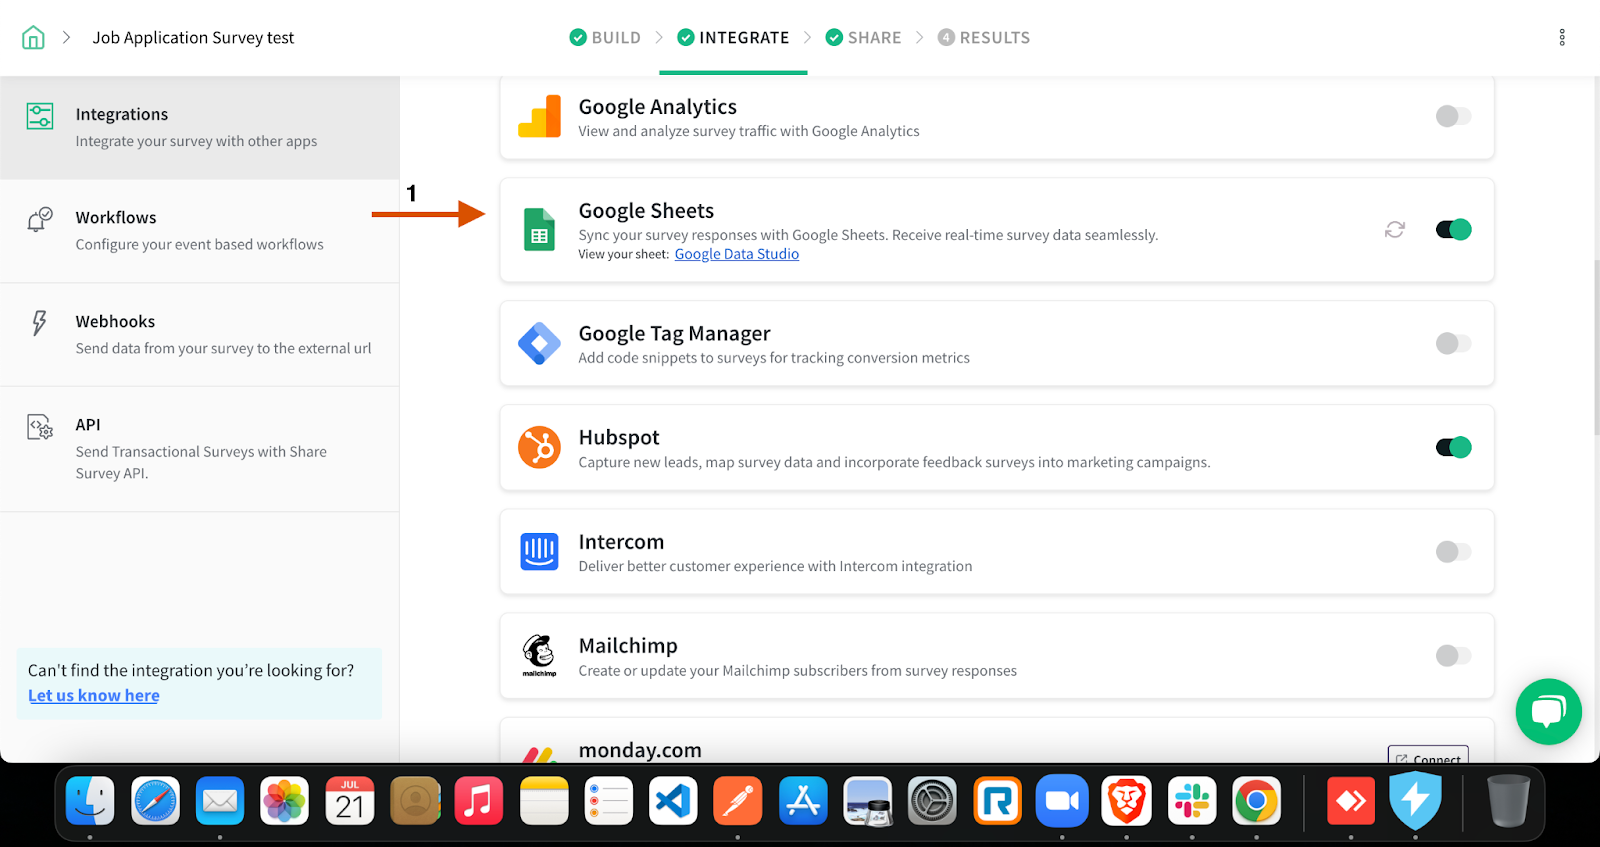This screenshot has width=1600, height=847.
Task: Select the INTEGRATE step tab
Action: point(733,38)
